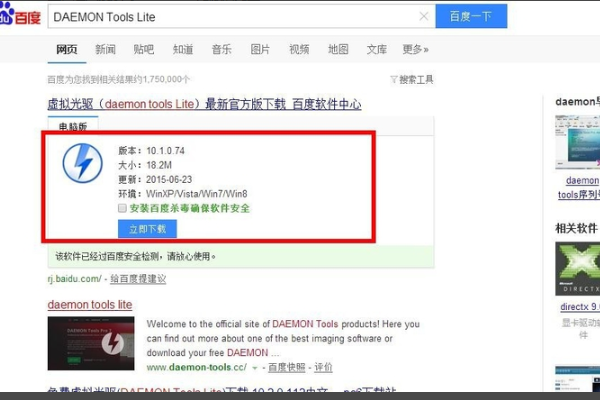
Task: Expand the 更多 (More) menu
Action: pos(415,49)
